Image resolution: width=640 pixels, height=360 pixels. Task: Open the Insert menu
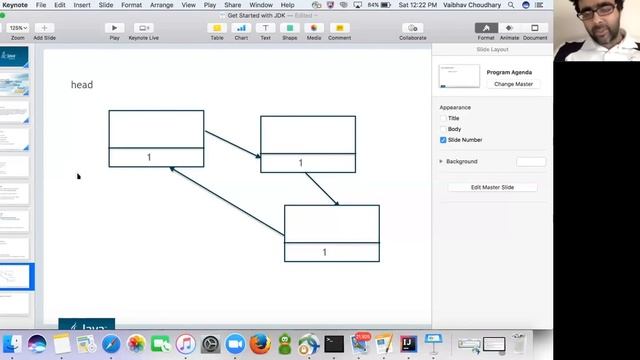click(82, 5)
